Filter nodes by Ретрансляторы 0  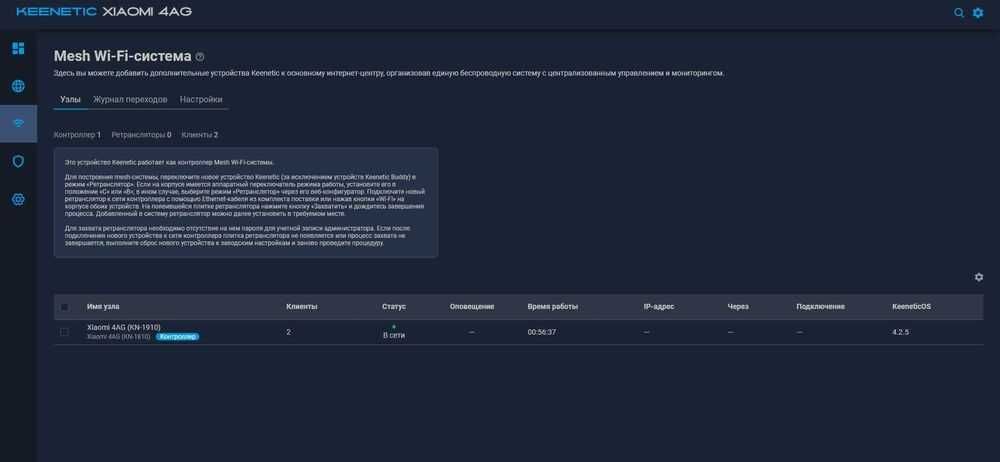[x=141, y=135]
